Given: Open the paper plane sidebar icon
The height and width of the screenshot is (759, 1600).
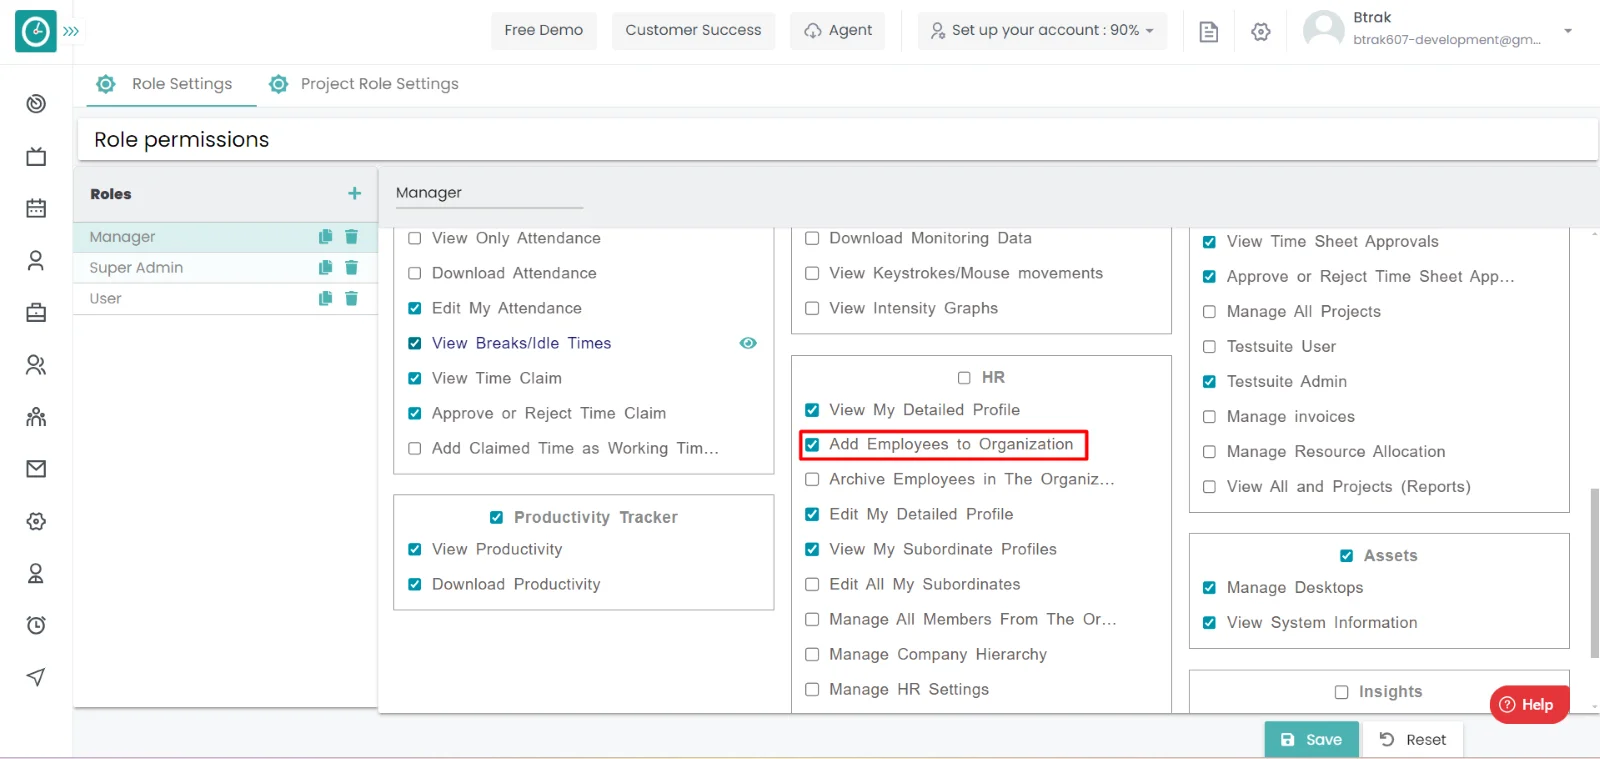Looking at the screenshot, I should click(36, 677).
